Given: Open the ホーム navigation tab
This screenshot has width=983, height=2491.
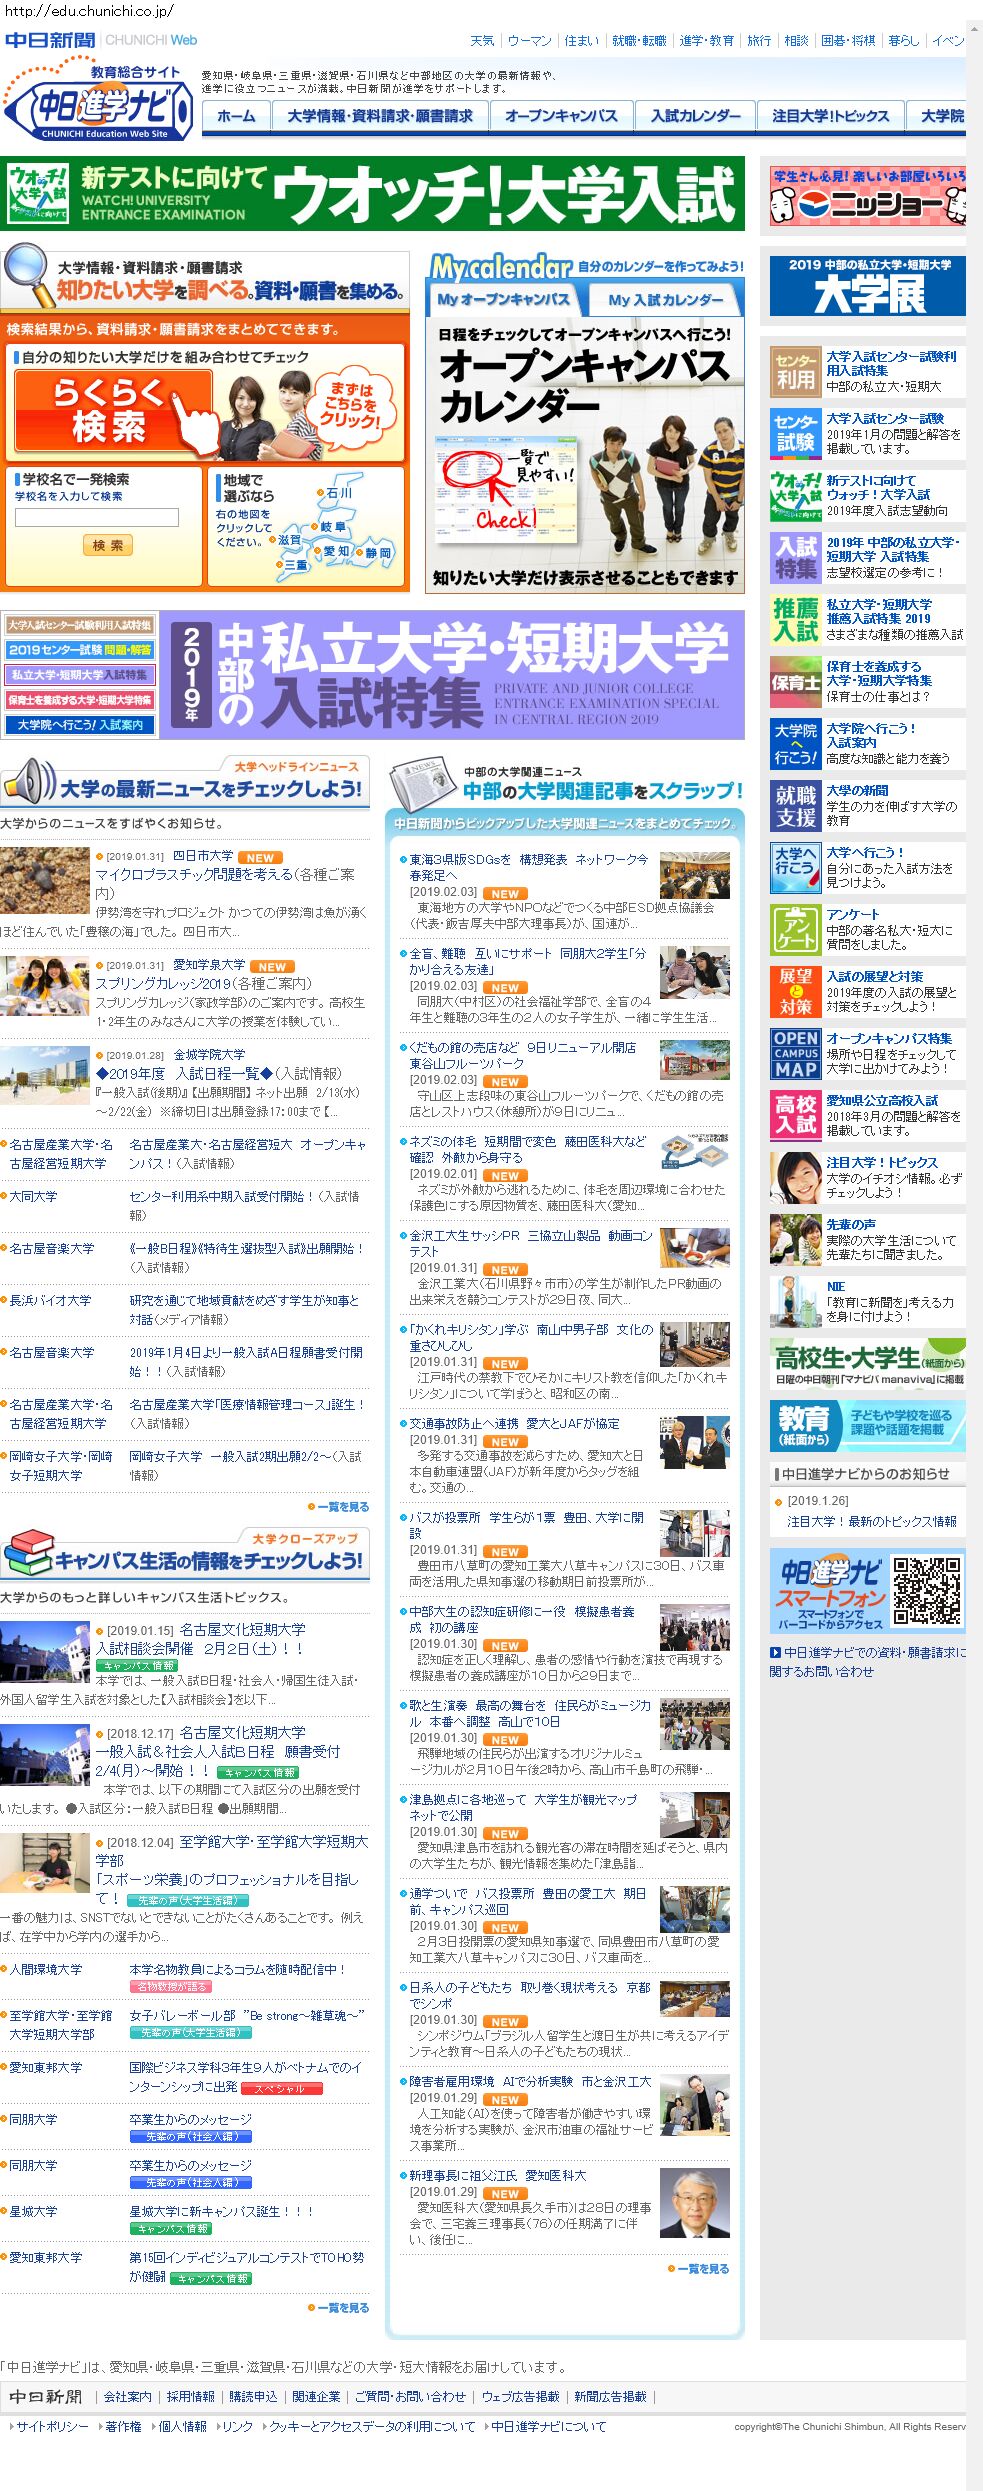Looking at the screenshot, I should pyautogui.click(x=236, y=116).
